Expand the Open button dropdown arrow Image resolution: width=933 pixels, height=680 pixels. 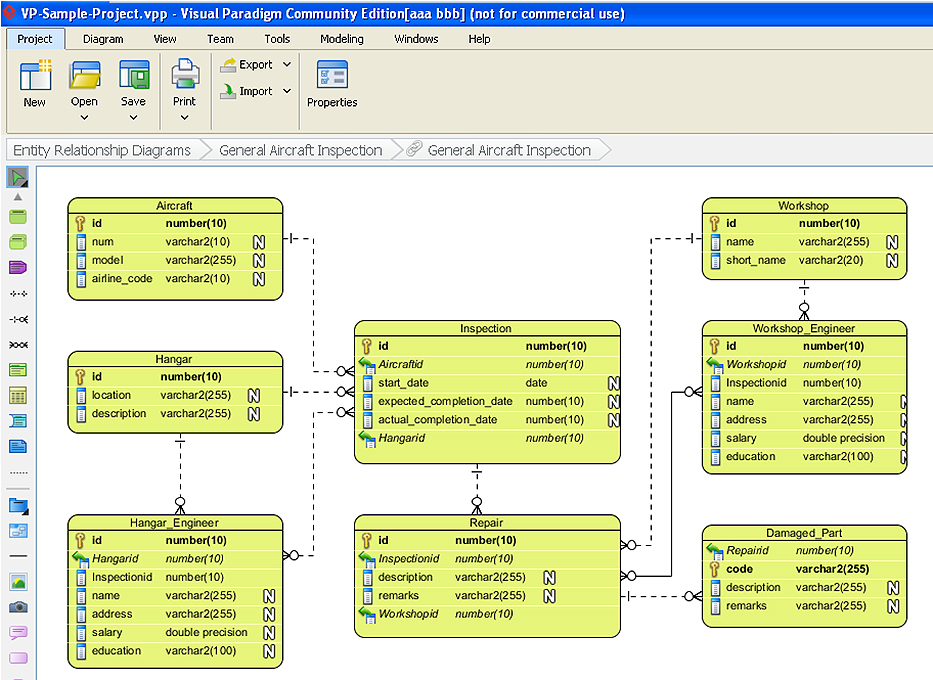coord(84,117)
